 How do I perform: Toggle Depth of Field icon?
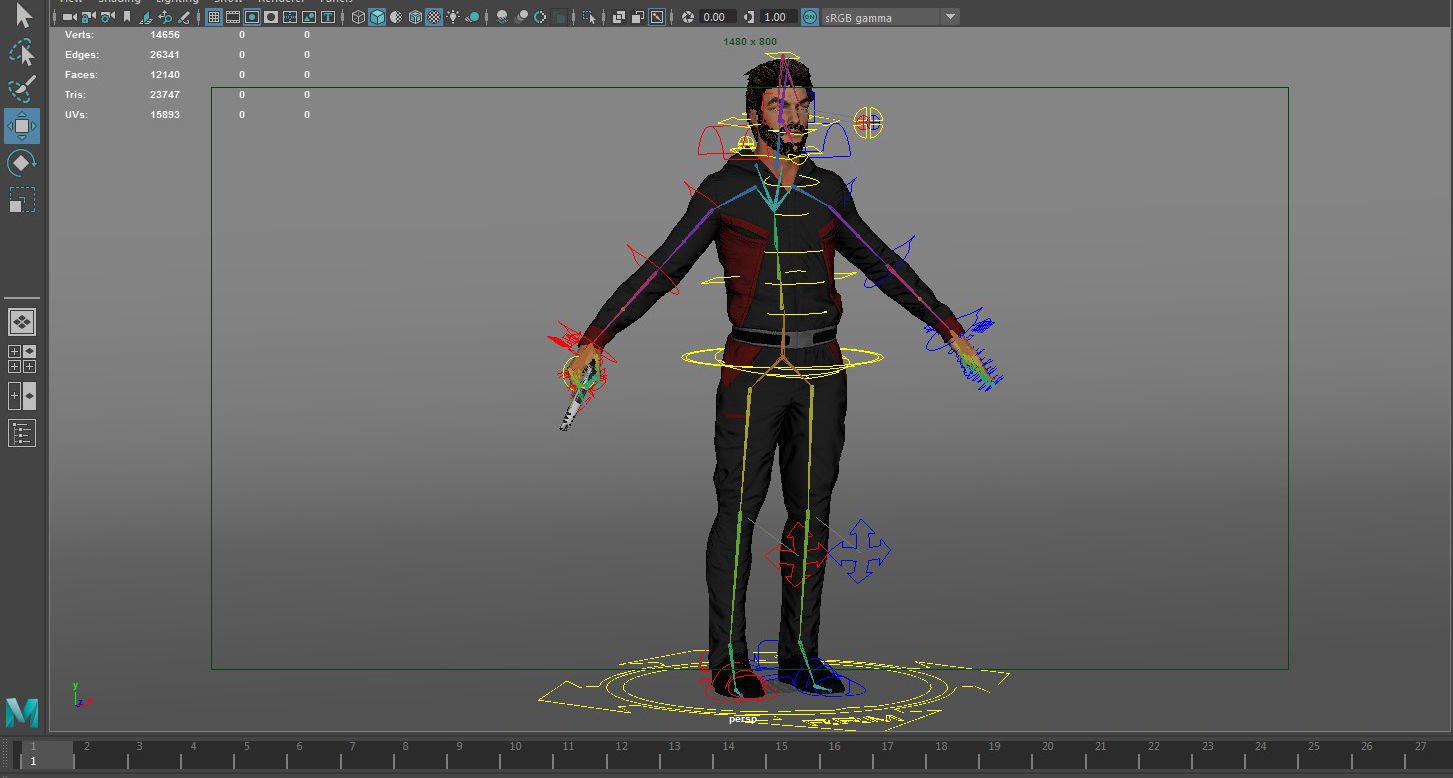point(559,17)
